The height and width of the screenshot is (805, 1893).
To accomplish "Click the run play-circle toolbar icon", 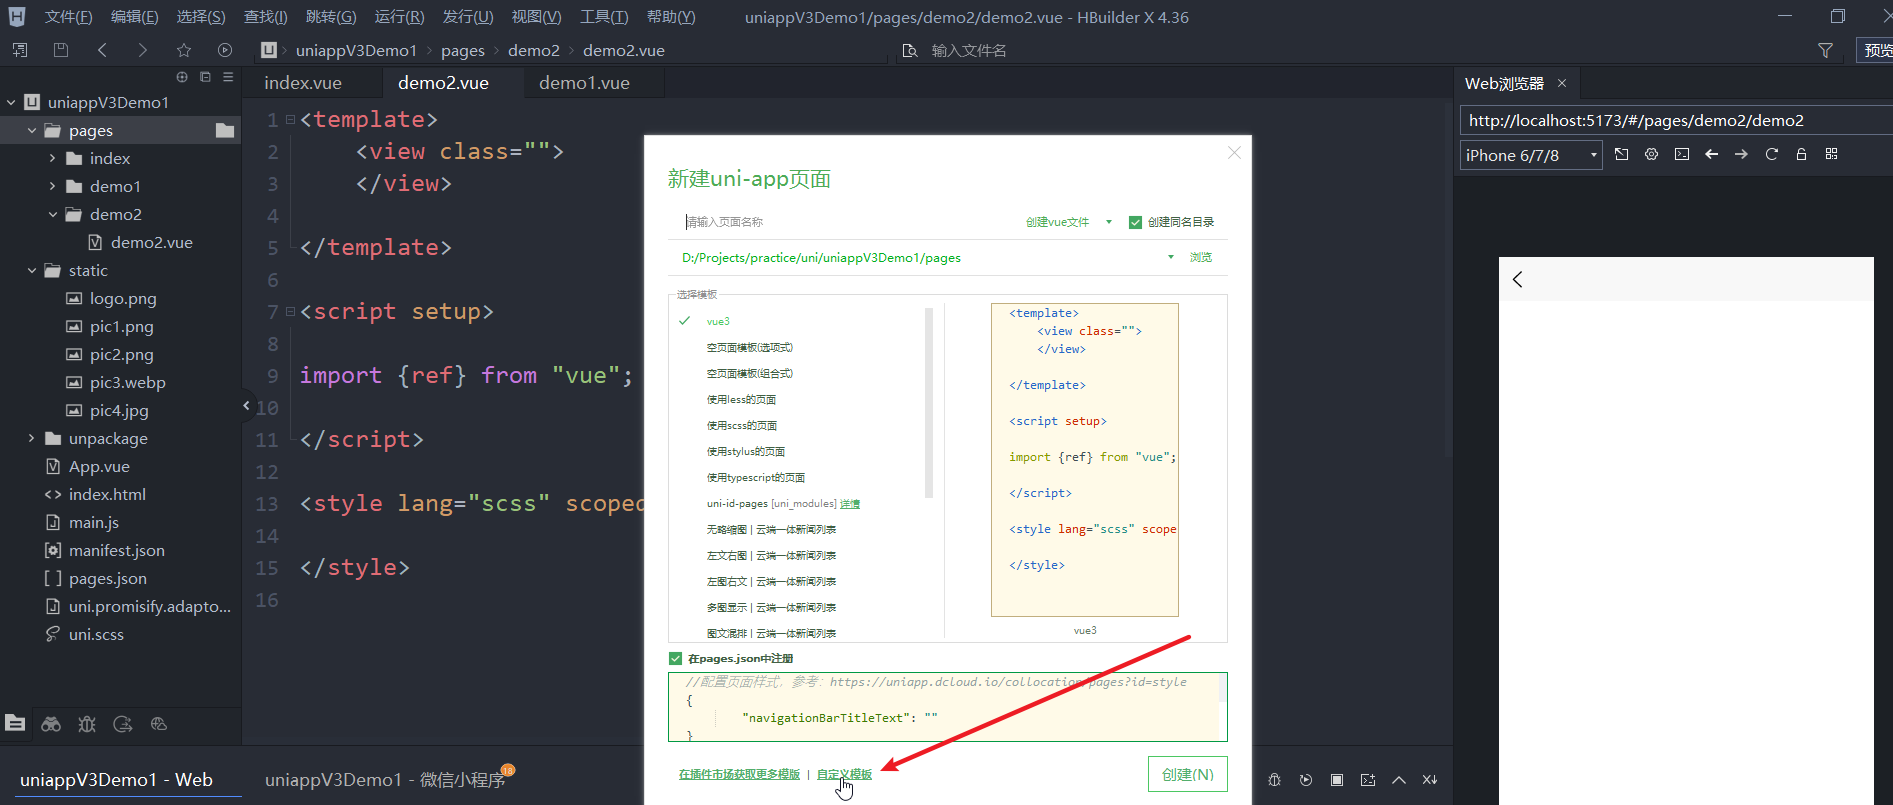I will 225,50.
